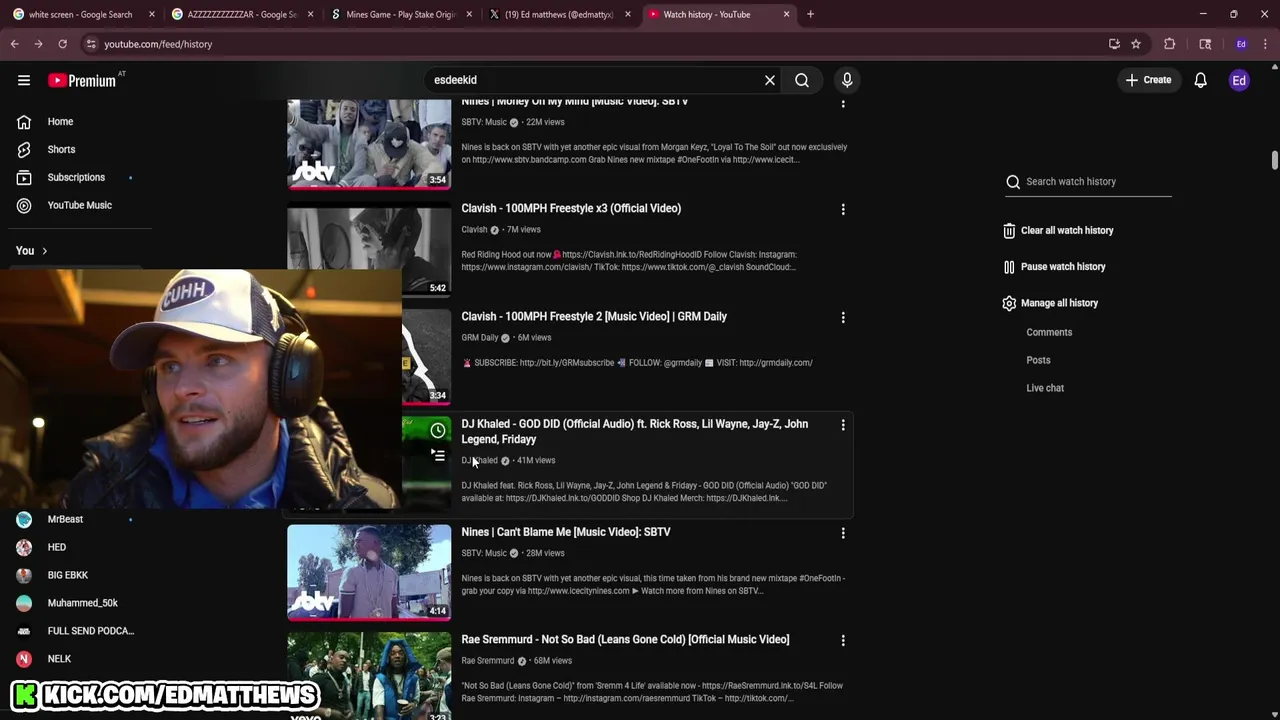Image resolution: width=1280 pixels, height=720 pixels.
Task: Open the GRM Daily channel name
Action: pyautogui.click(x=479, y=338)
